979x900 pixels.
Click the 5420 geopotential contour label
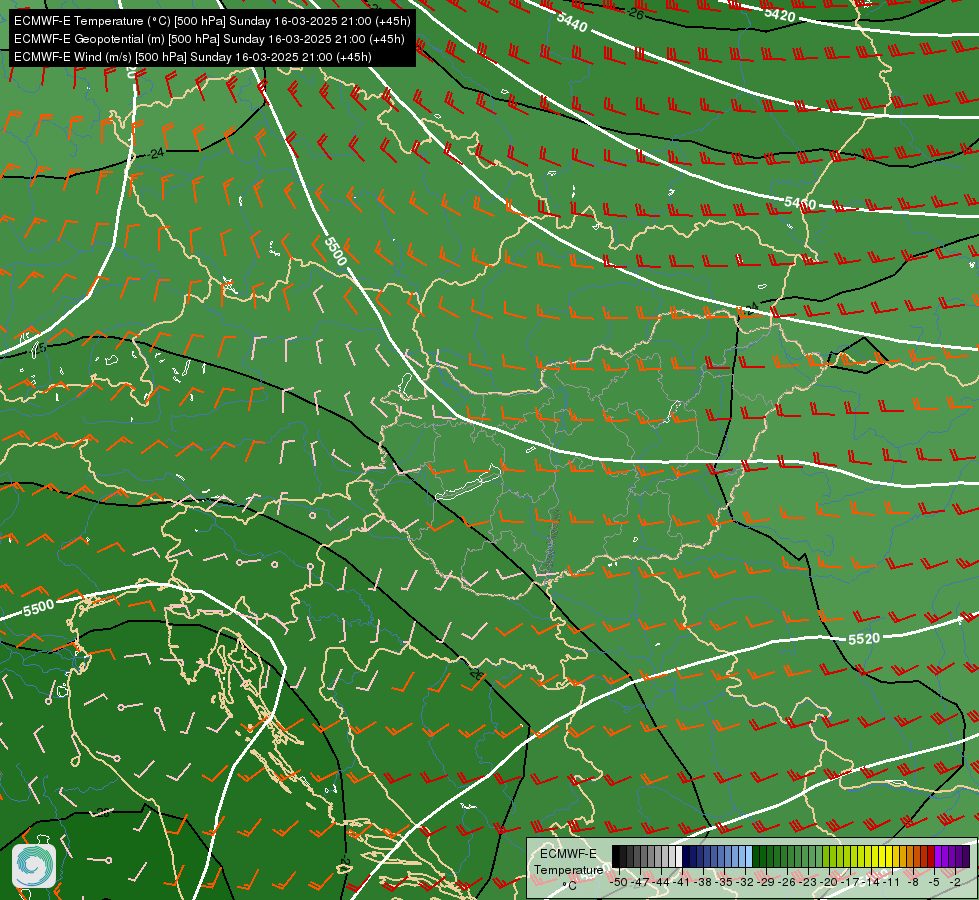(779, 14)
